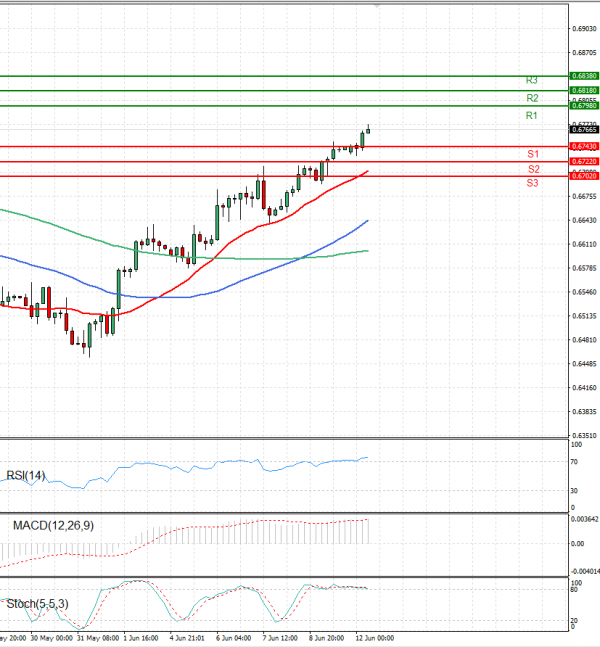Screen dimensions: 600x647
Task: Click the 1 Jun 16:00 time label
Action: pos(141,638)
